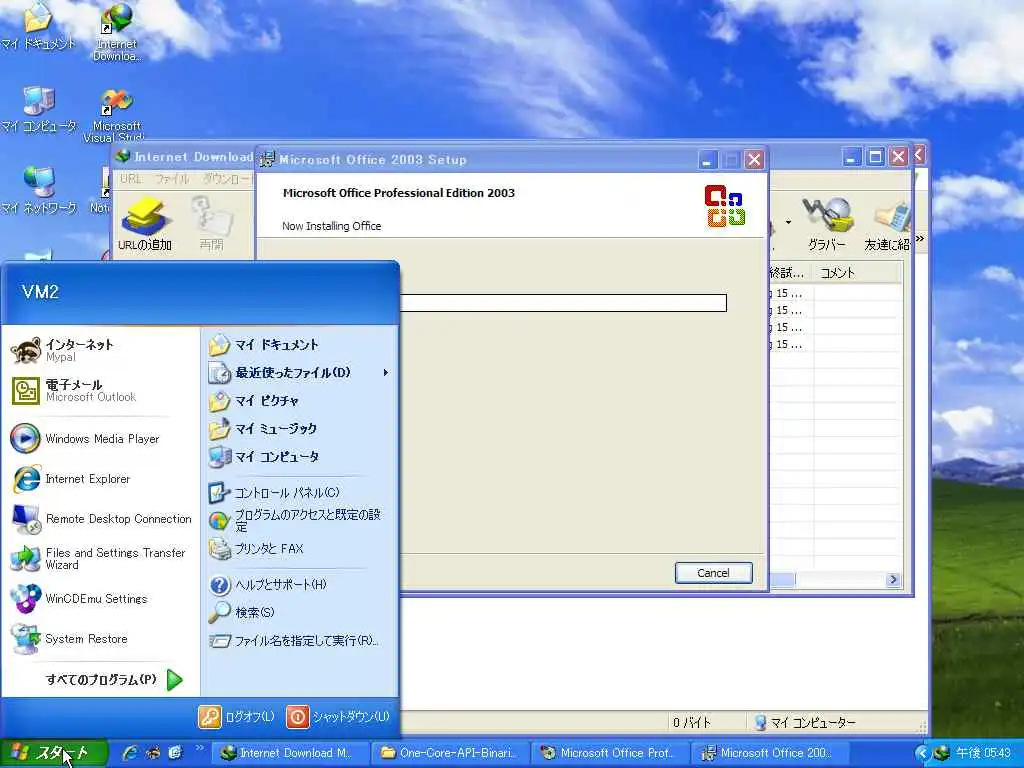The image size is (1024, 768).
Task: Launch Internet Explorer from Quick Launch
Action: (130, 753)
